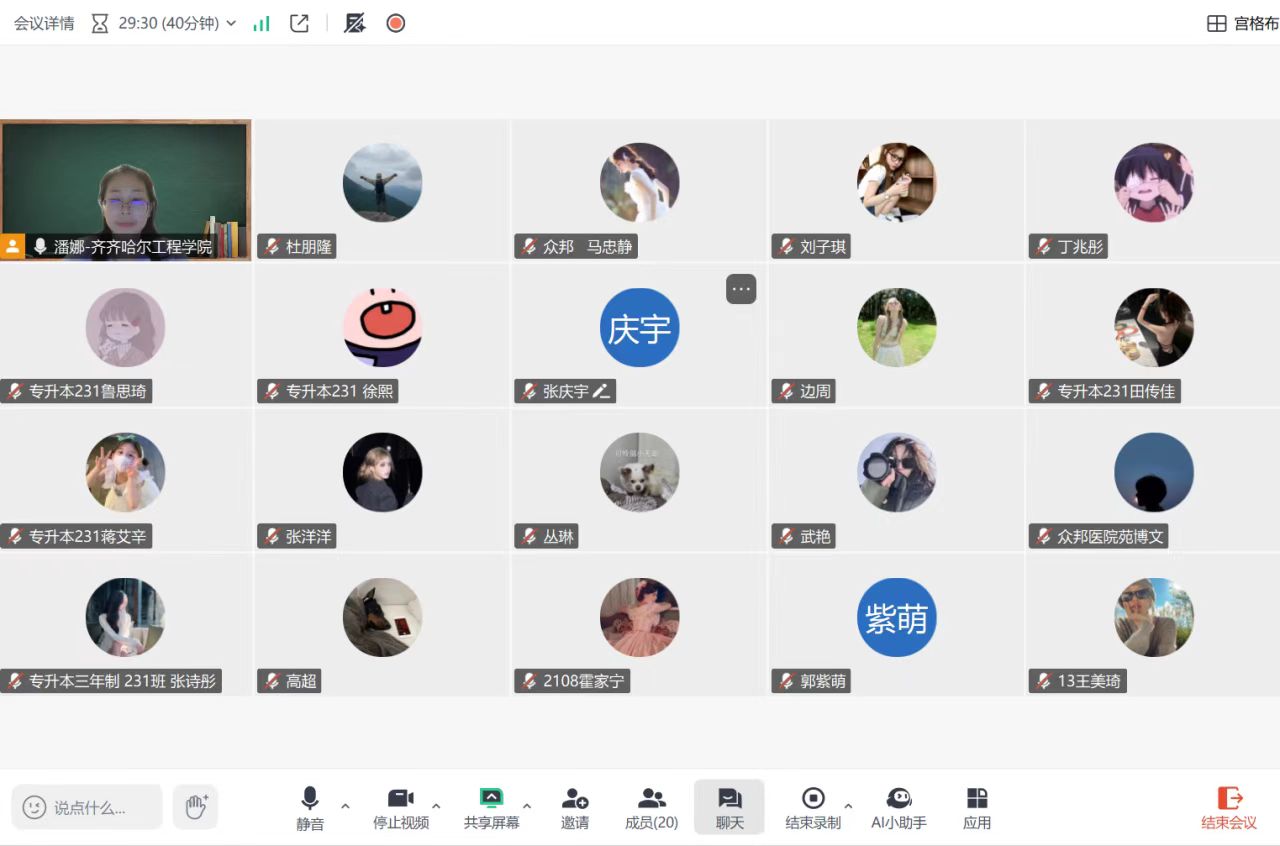Expand video options arrow beside 停止视频
The height and width of the screenshot is (846, 1280).
[436, 806]
